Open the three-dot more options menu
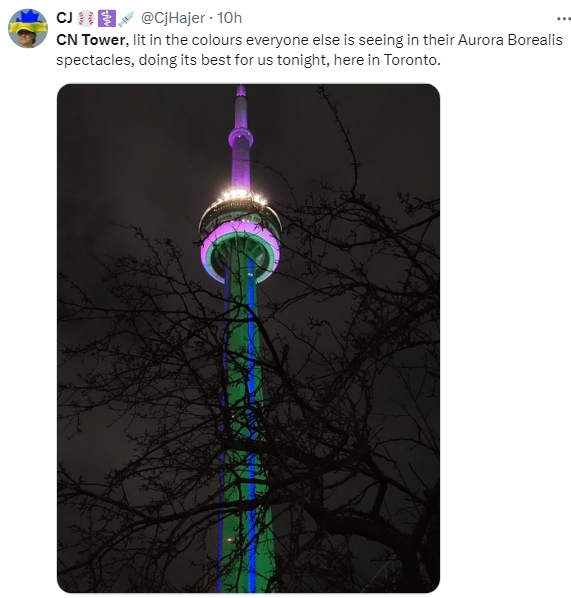 (x=563, y=18)
